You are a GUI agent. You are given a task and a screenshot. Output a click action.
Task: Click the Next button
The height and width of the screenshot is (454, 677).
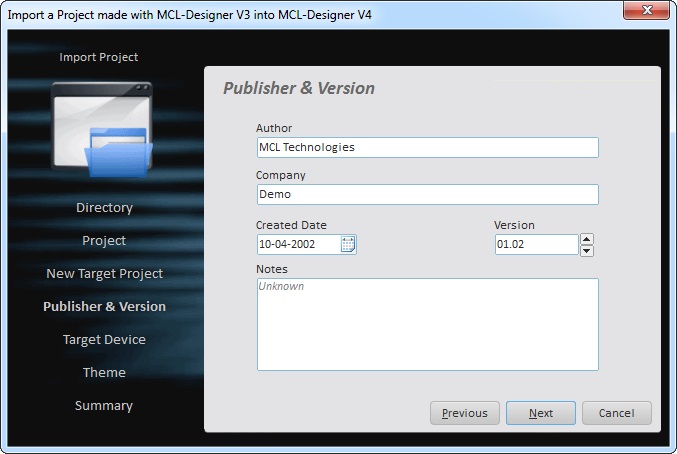(x=540, y=413)
